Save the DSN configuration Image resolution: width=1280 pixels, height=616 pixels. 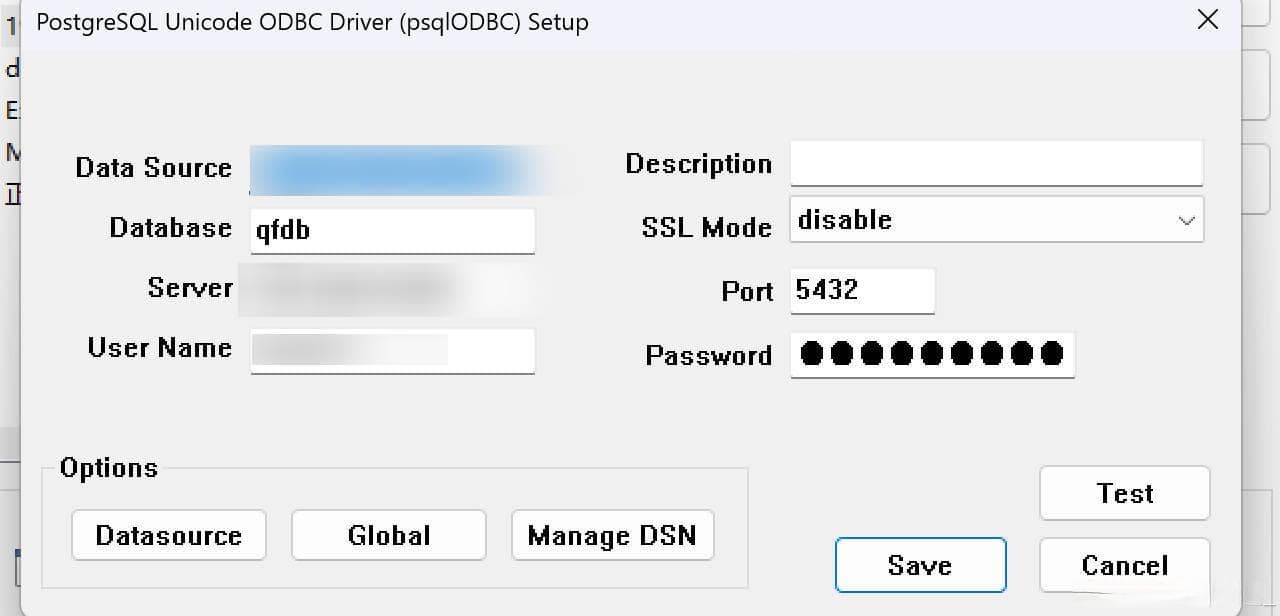[x=920, y=565]
